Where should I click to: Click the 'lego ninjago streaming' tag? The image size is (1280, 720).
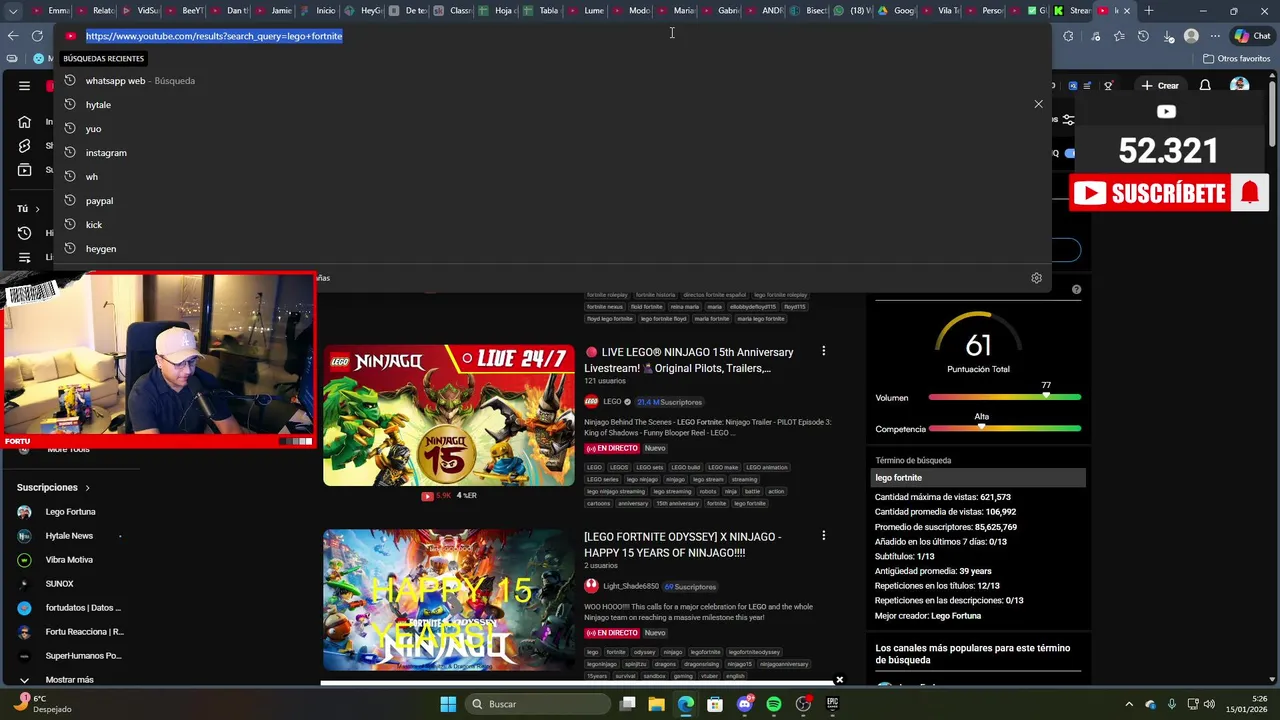(x=616, y=492)
